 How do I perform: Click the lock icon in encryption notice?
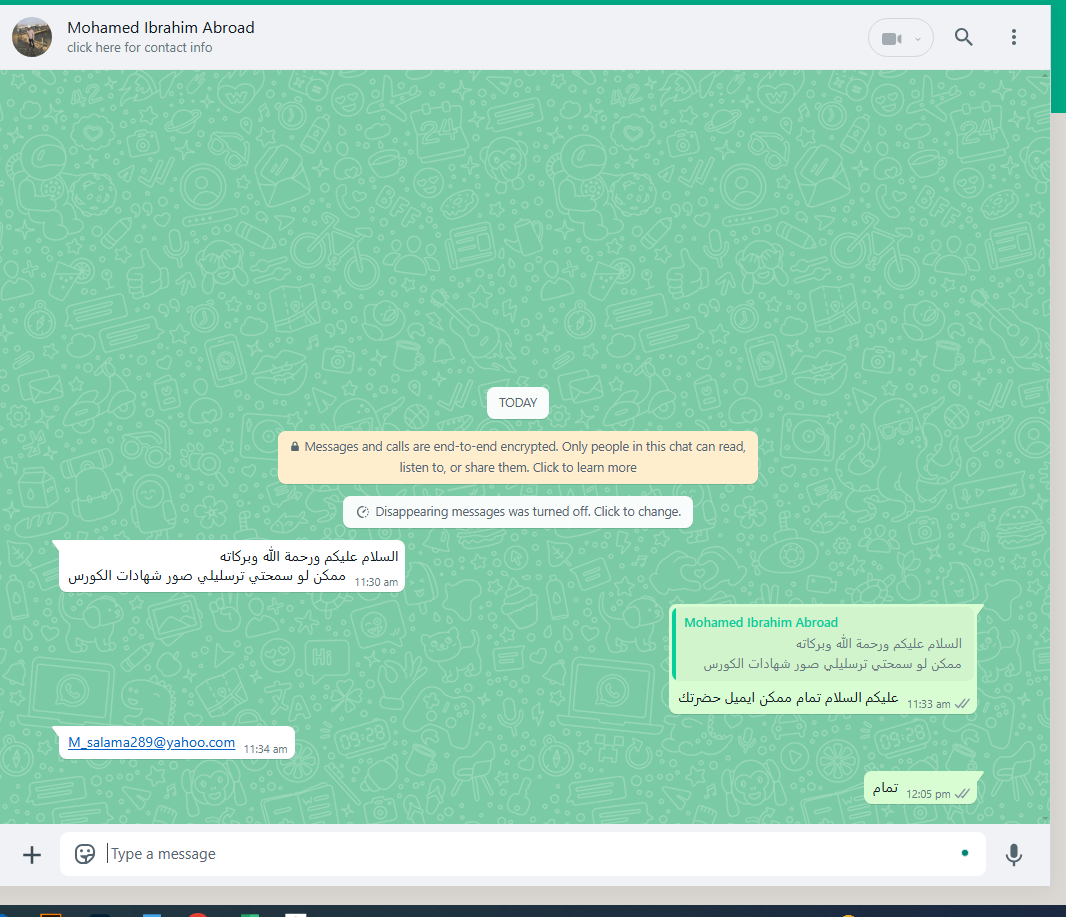[x=295, y=447]
